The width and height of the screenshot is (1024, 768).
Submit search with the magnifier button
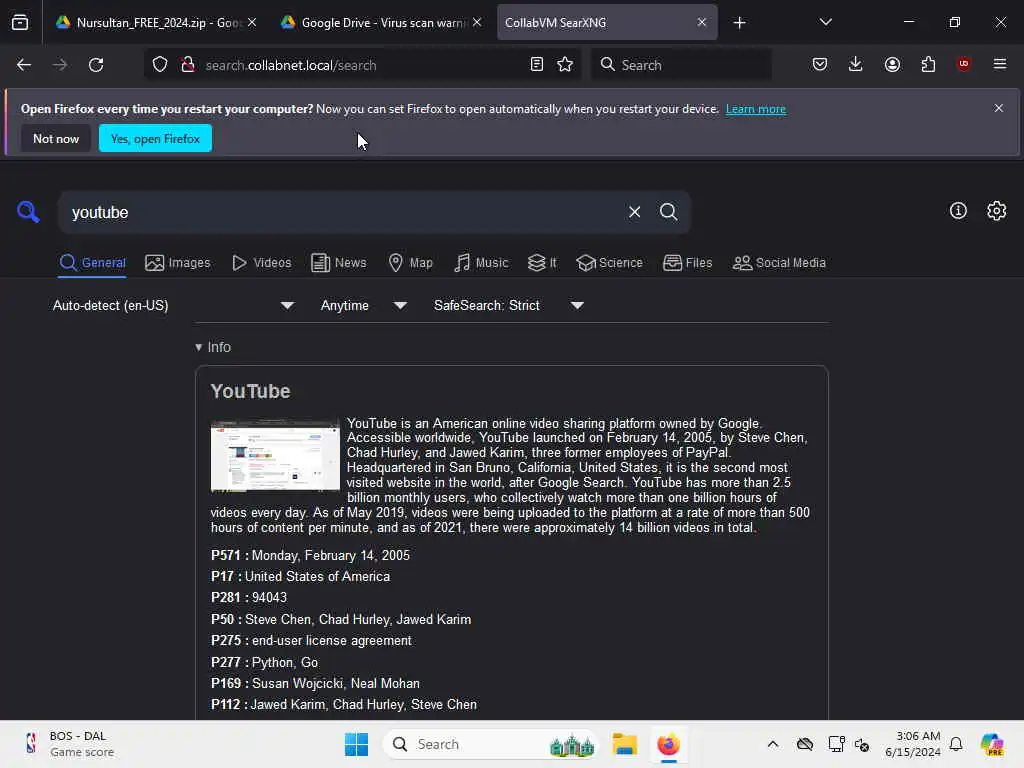[x=668, y=212]
